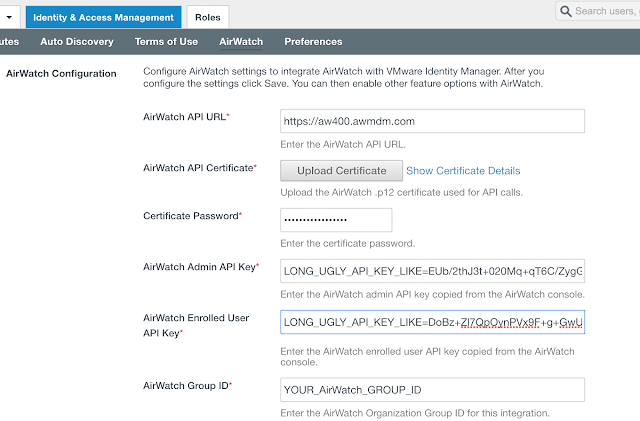Click the search magnifier icon

566,11
